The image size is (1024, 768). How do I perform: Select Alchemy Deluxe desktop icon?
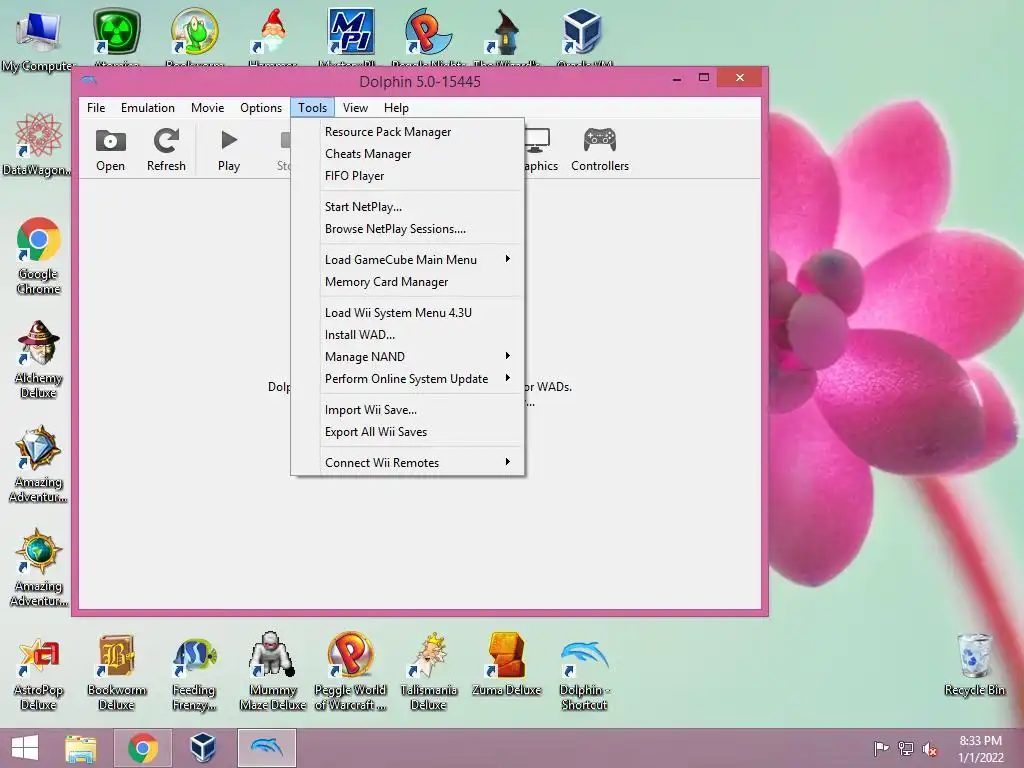39,359
